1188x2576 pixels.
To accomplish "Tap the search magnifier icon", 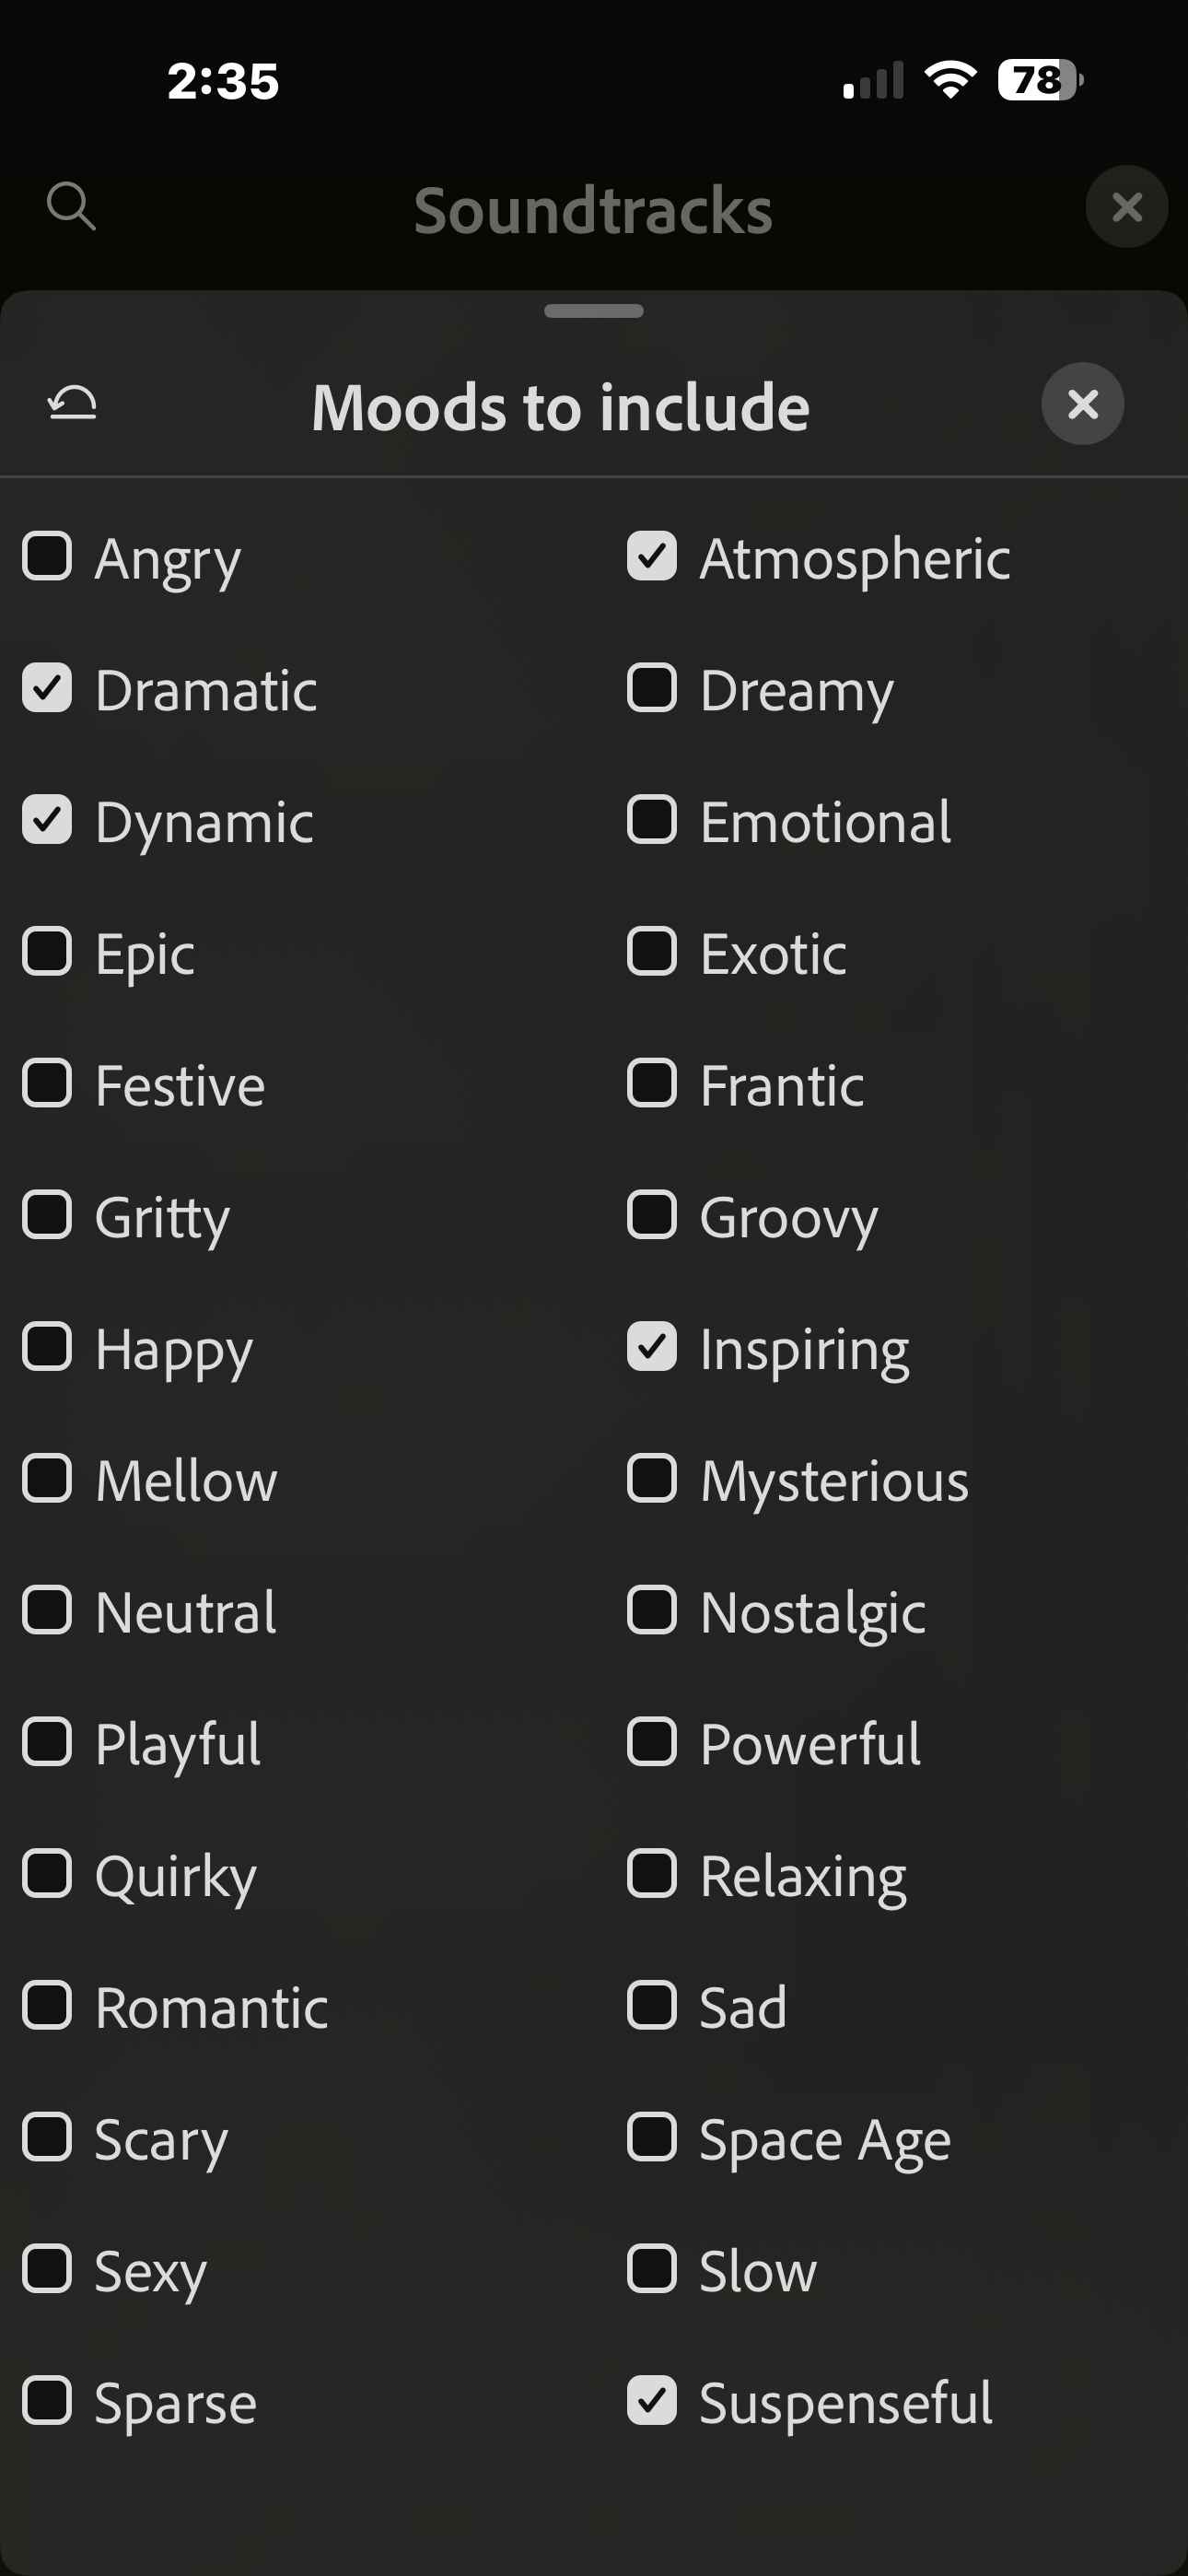I will pos(71,207).
